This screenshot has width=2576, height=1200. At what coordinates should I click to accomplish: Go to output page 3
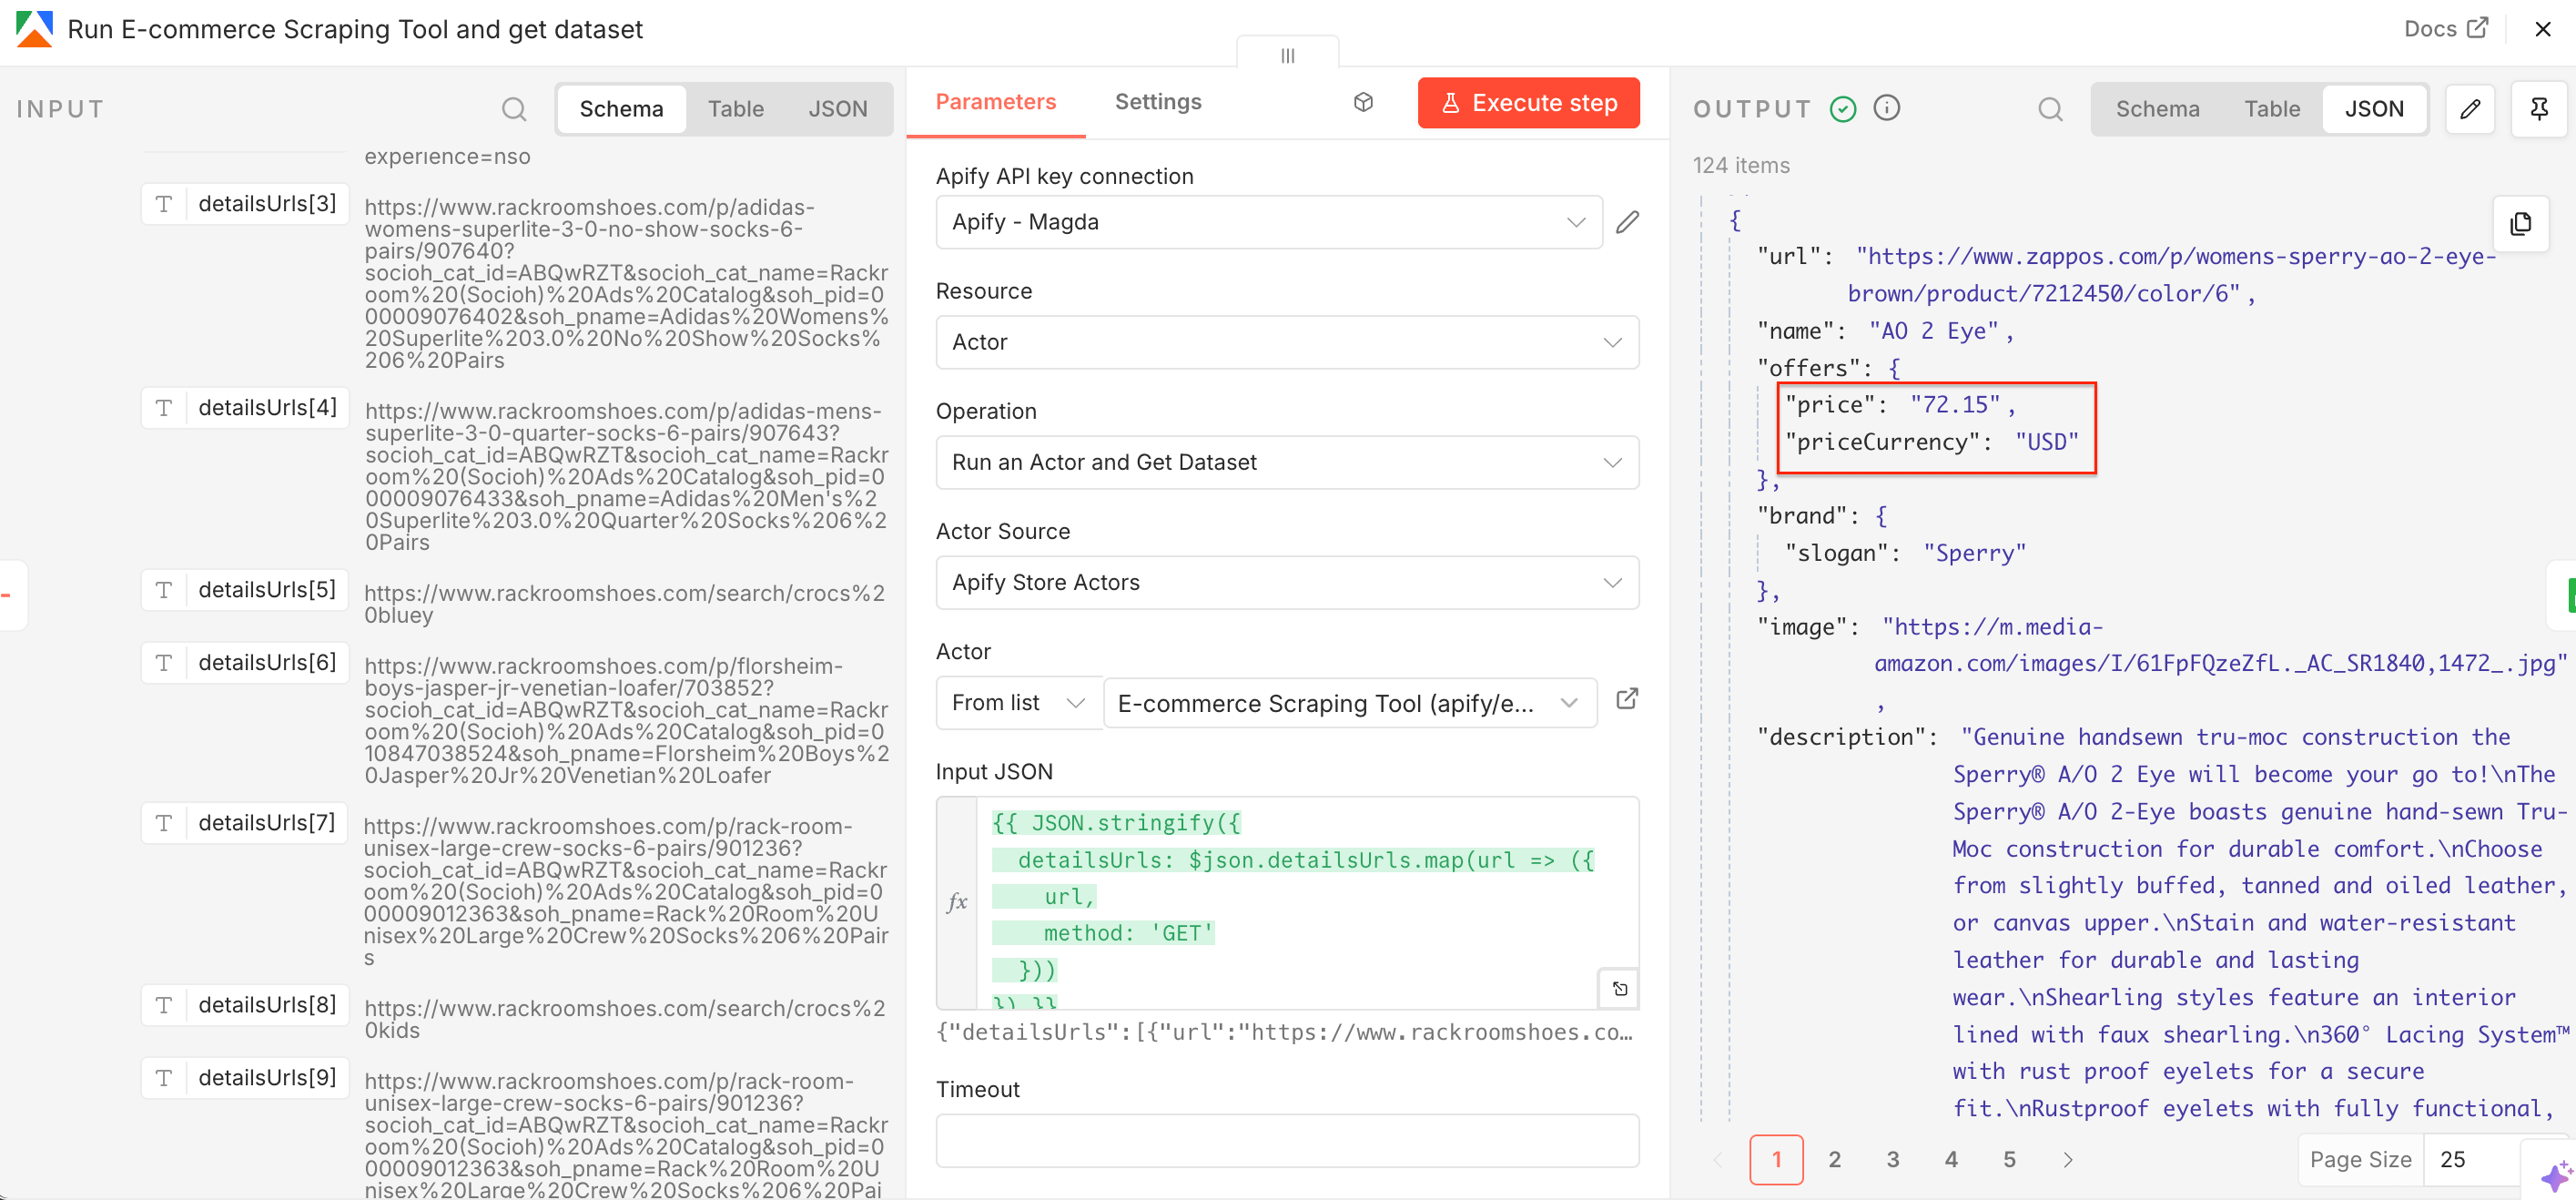(1892, 1159)
